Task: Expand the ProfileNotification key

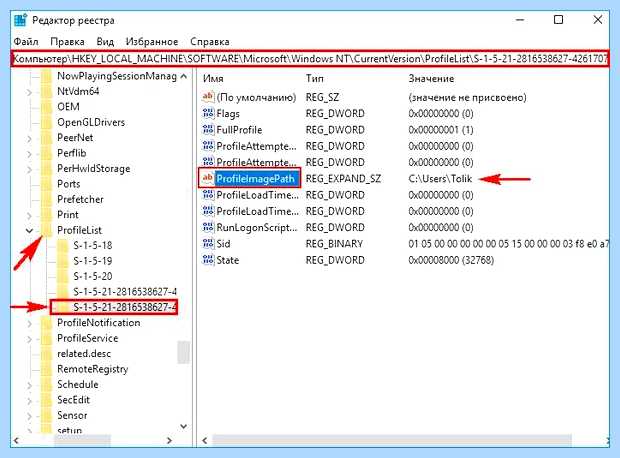Action: (29, 324)
